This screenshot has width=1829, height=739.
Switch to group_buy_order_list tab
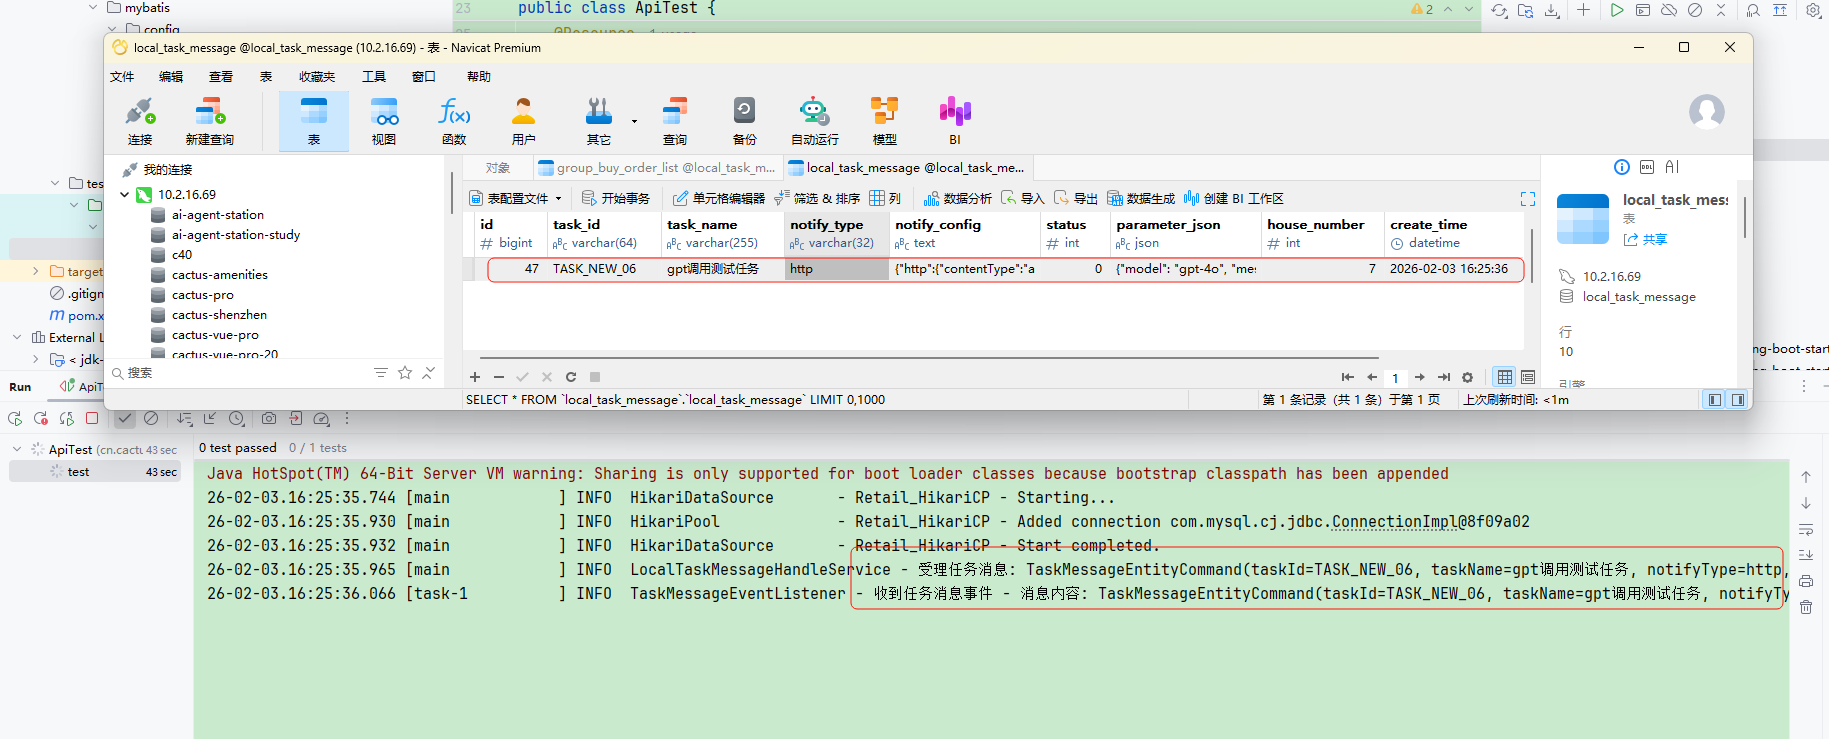[657, 168]
